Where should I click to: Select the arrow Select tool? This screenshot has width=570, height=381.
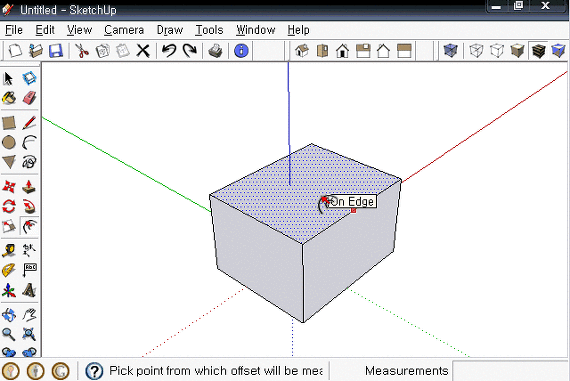(8, 78)
